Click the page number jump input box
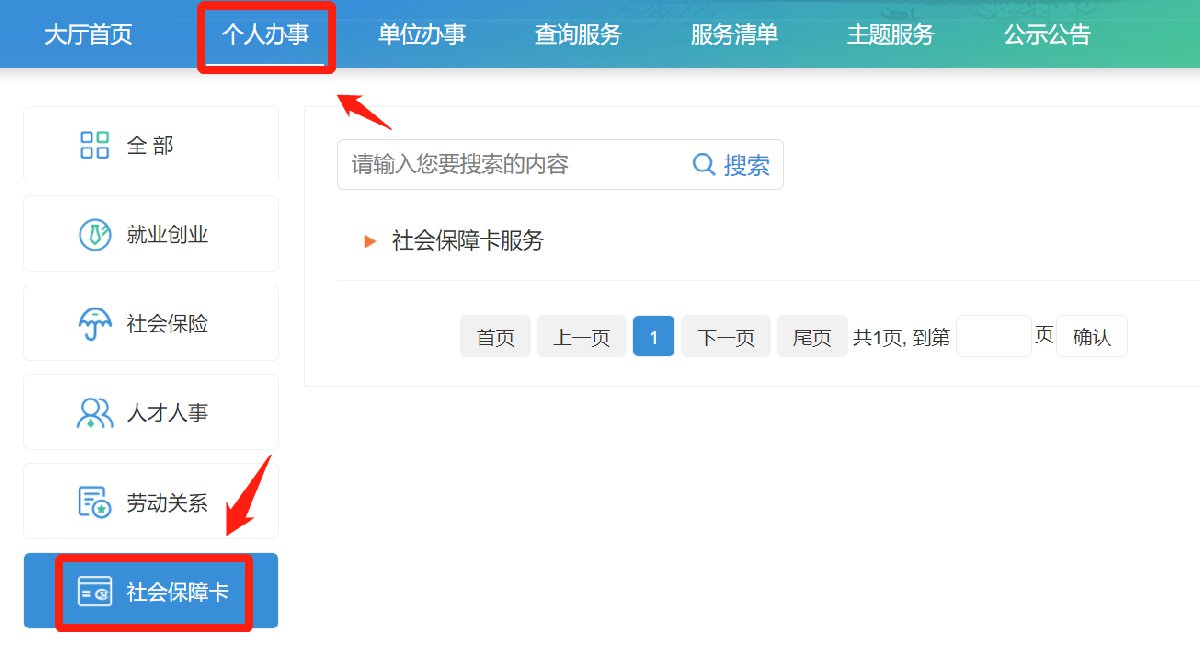Viewport: 1200px width, 662px height. (993, 337)
